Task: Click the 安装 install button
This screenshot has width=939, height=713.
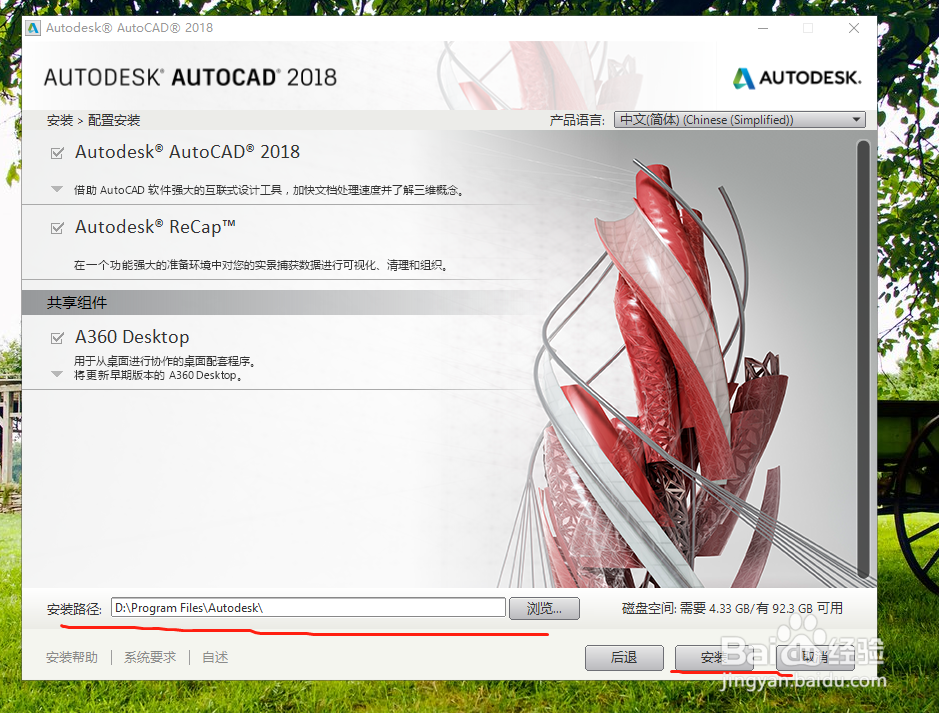Action: tap(714, 657)
